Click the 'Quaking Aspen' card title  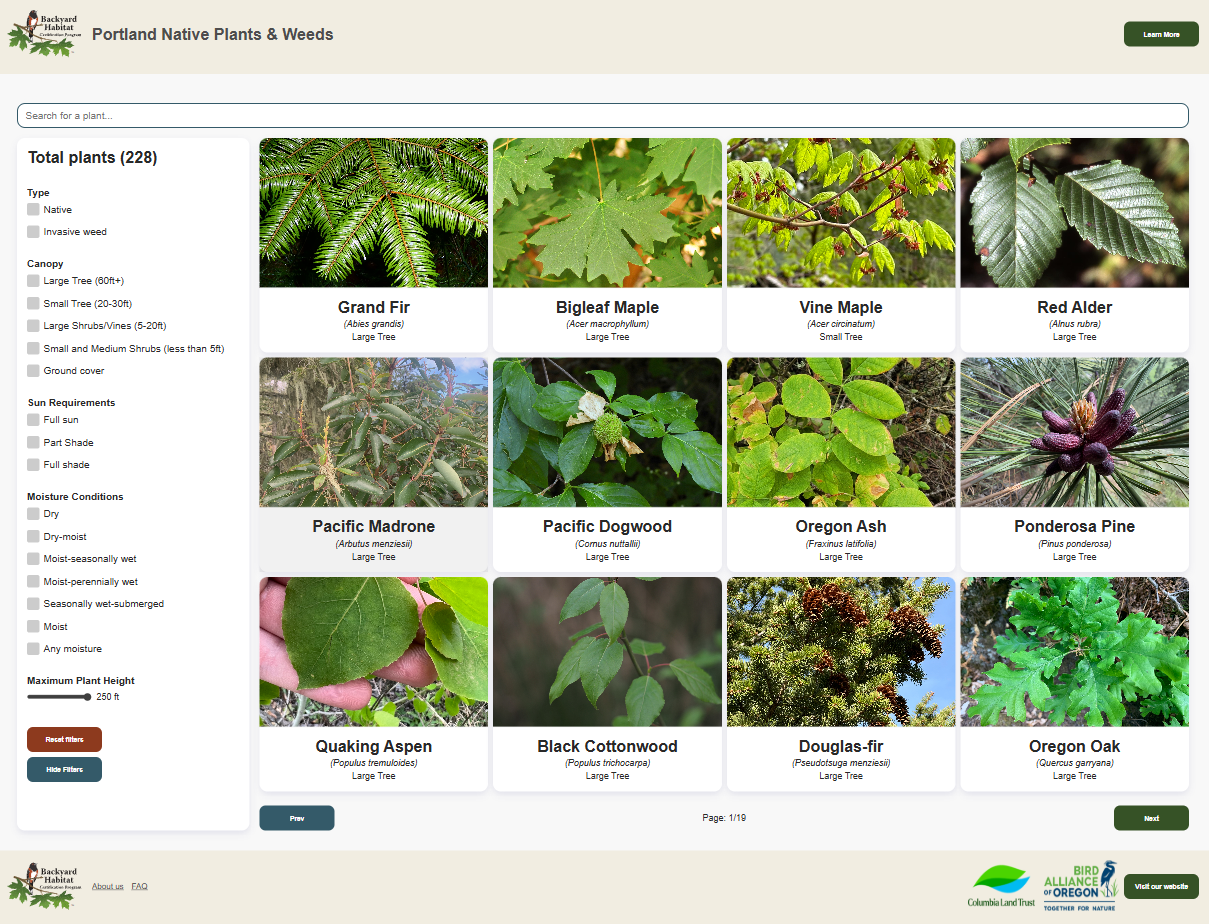pyautogui.click(x=374, y=746)
